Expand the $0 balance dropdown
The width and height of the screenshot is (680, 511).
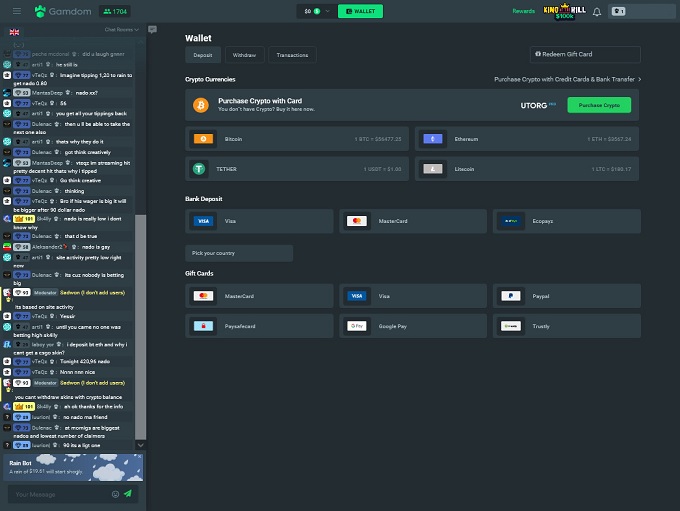317,11
